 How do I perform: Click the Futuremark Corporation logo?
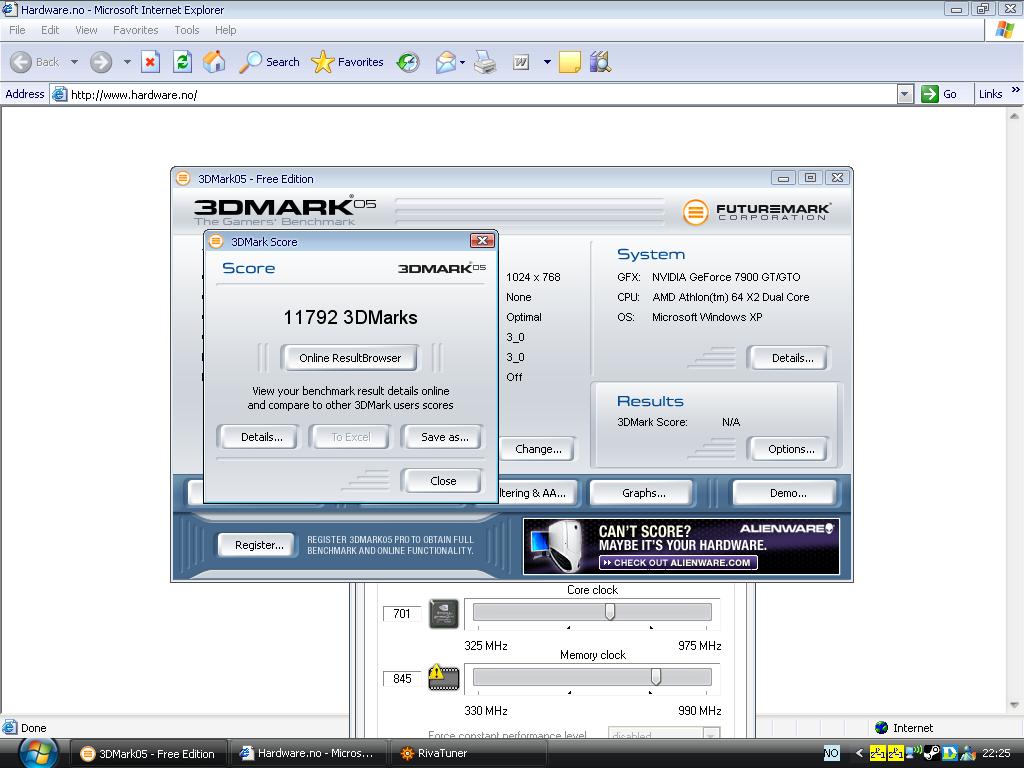coord(756,212)
